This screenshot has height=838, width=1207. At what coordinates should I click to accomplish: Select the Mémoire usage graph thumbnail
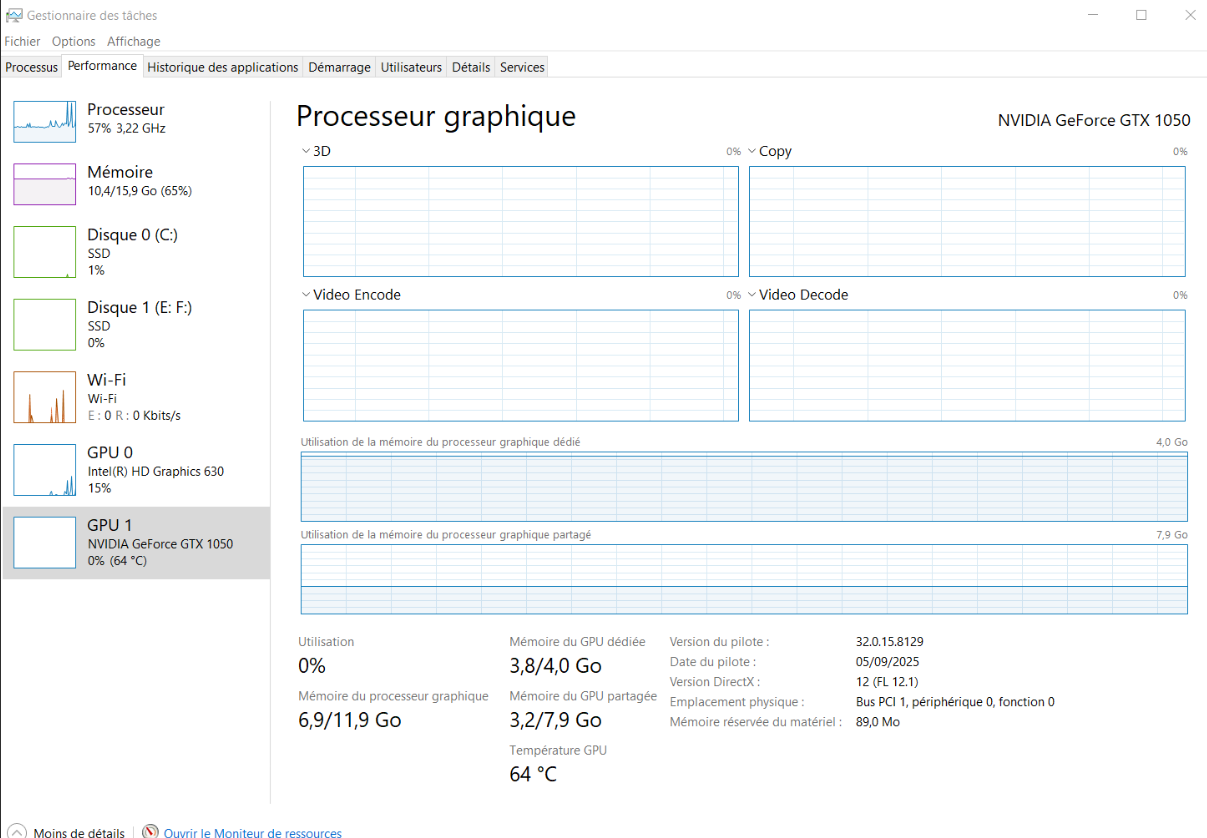(x=44, y=184)
